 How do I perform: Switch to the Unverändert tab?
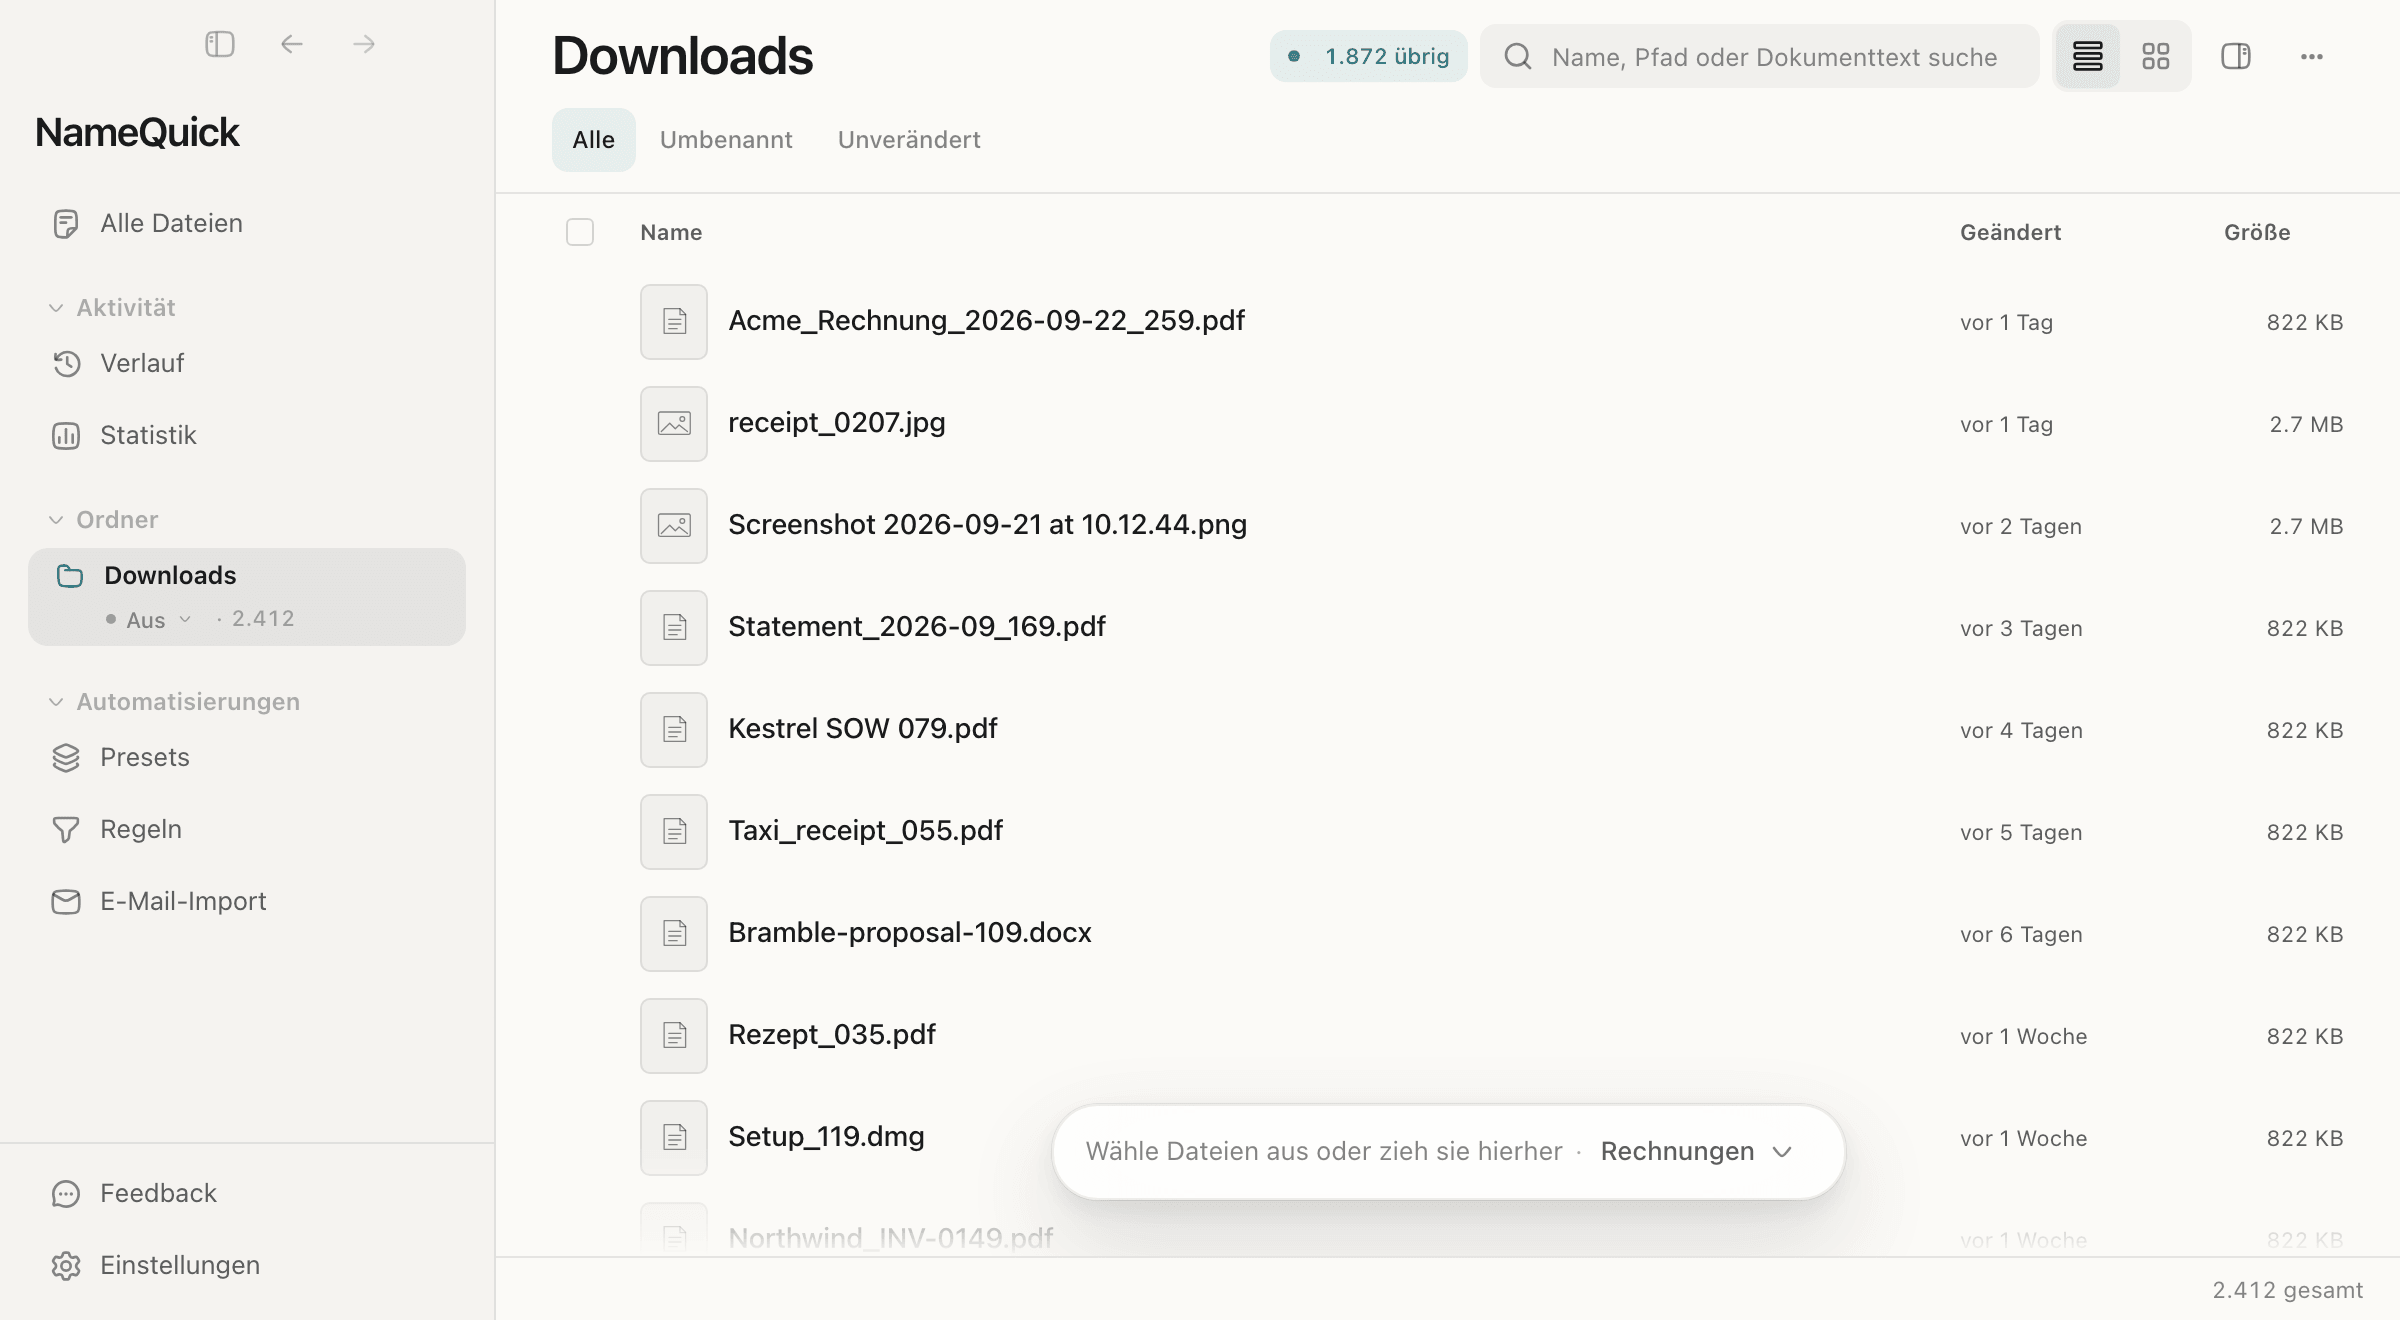click(909, 139)
